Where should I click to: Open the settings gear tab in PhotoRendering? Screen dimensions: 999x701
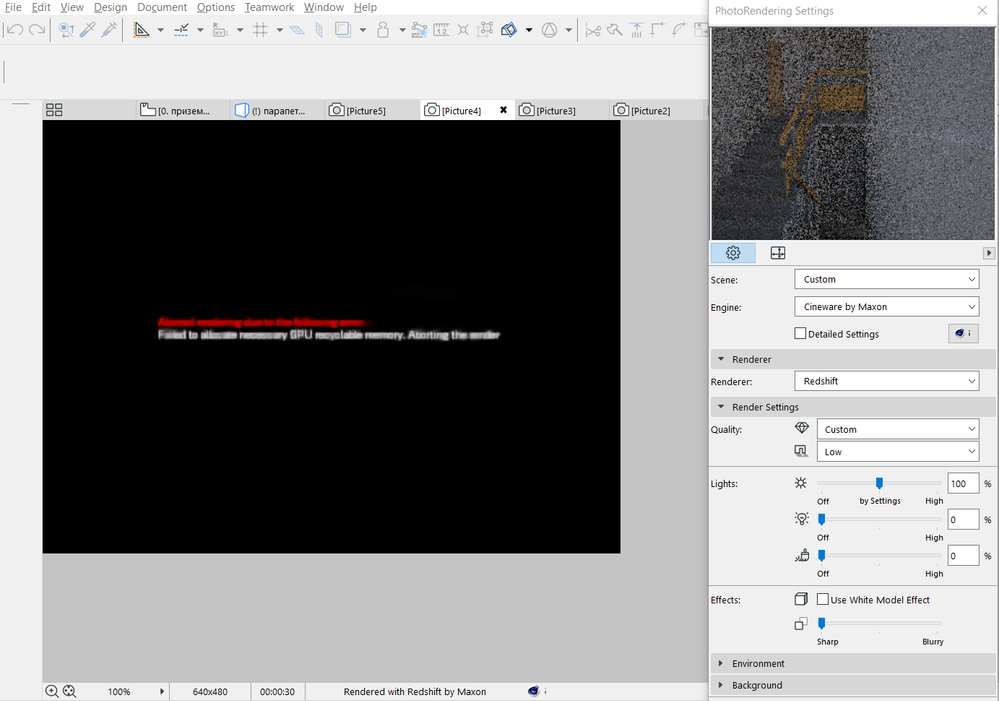pos(733,253)
